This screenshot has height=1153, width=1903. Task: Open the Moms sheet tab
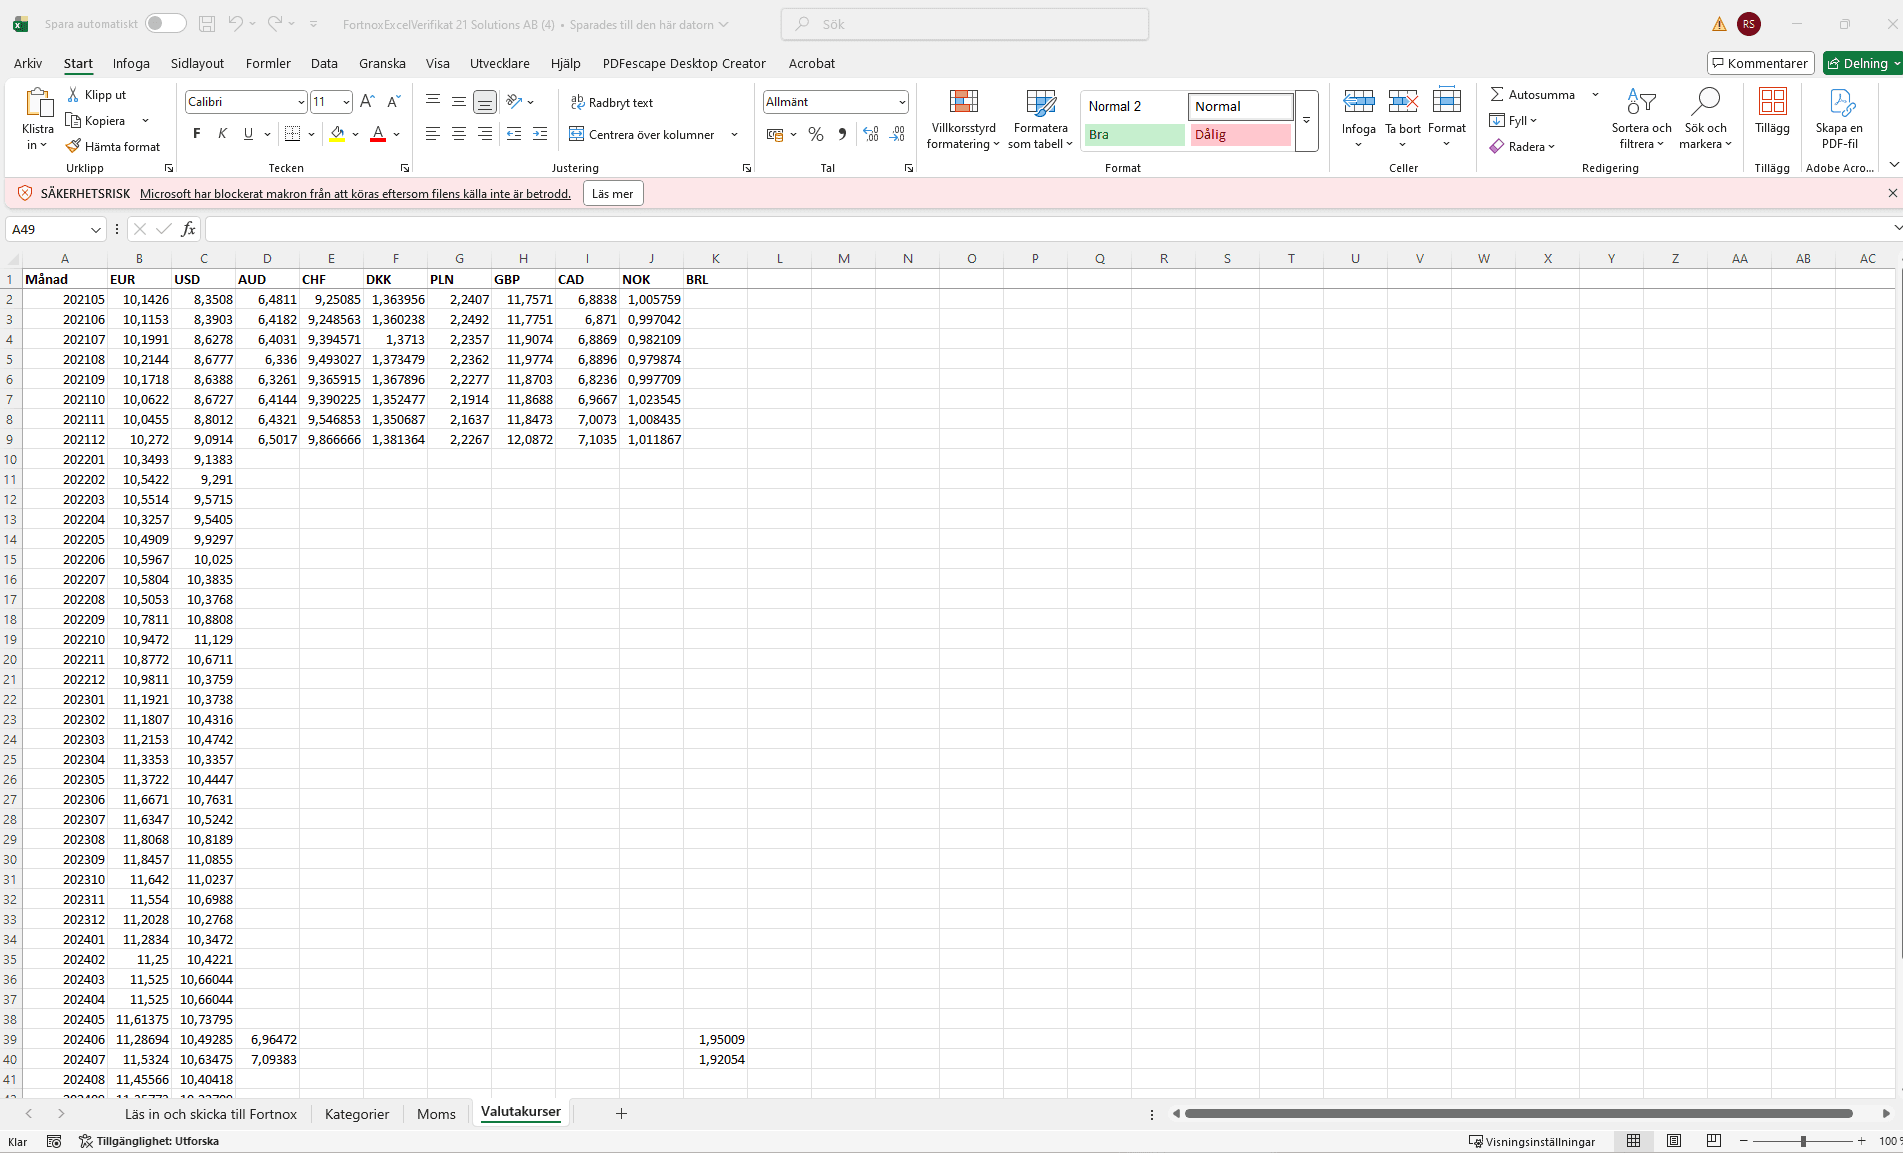[x=436, y=1113]
